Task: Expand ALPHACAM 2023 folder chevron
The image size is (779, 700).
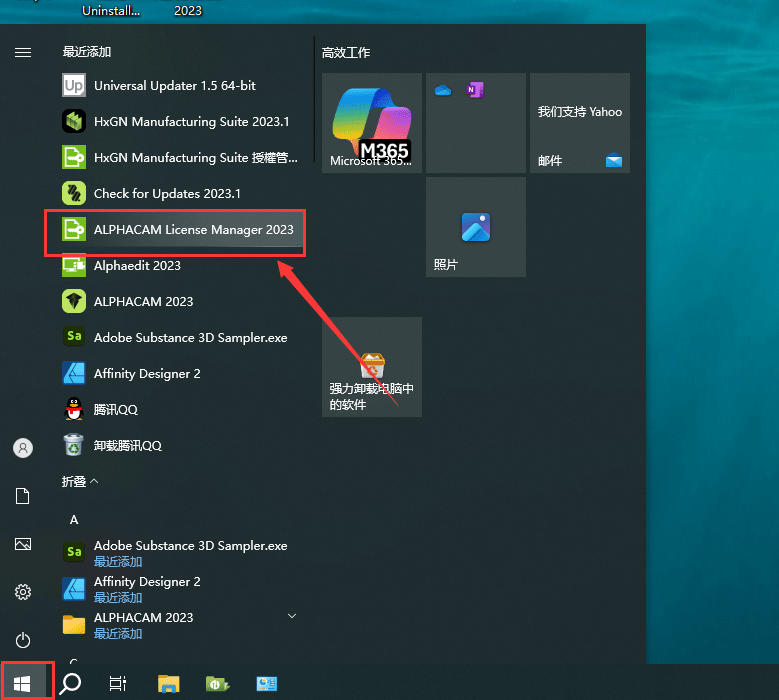Action: (x=292, y=616)
